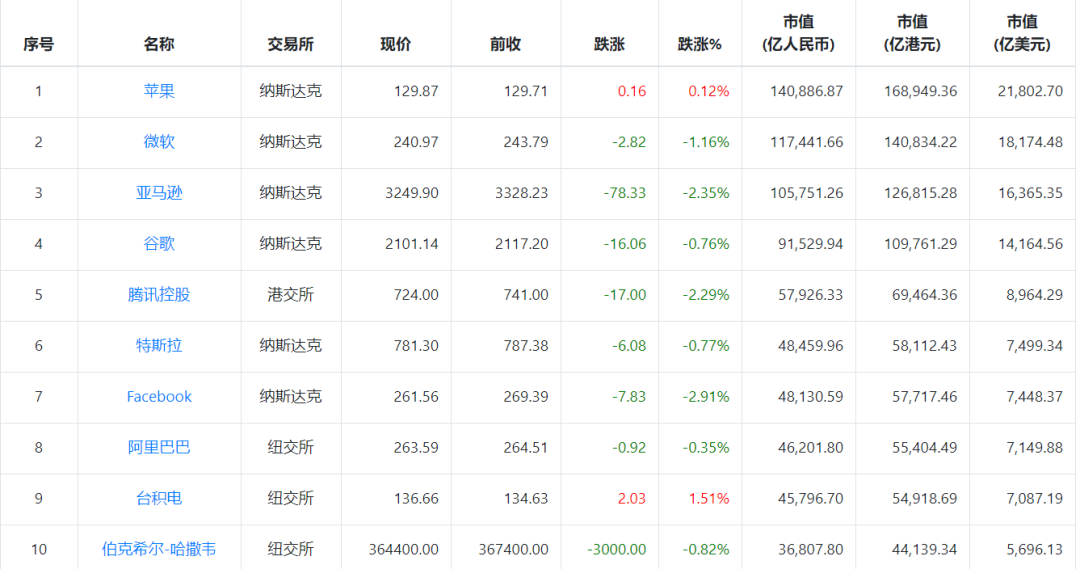Viewport: 1080px width, 569px height.
Task: Select TSMC's HKD market cap 54,918.69
Action: [x=925, y=499]
